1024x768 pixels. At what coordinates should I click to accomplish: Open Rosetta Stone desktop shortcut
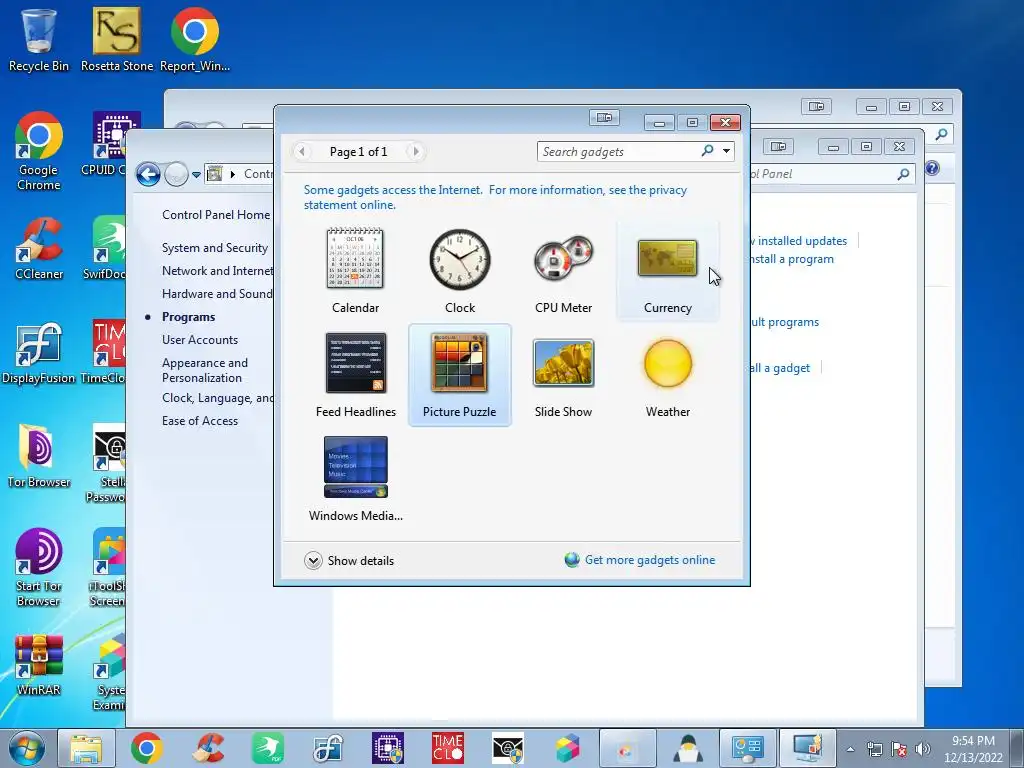click(x=117, y=39)
